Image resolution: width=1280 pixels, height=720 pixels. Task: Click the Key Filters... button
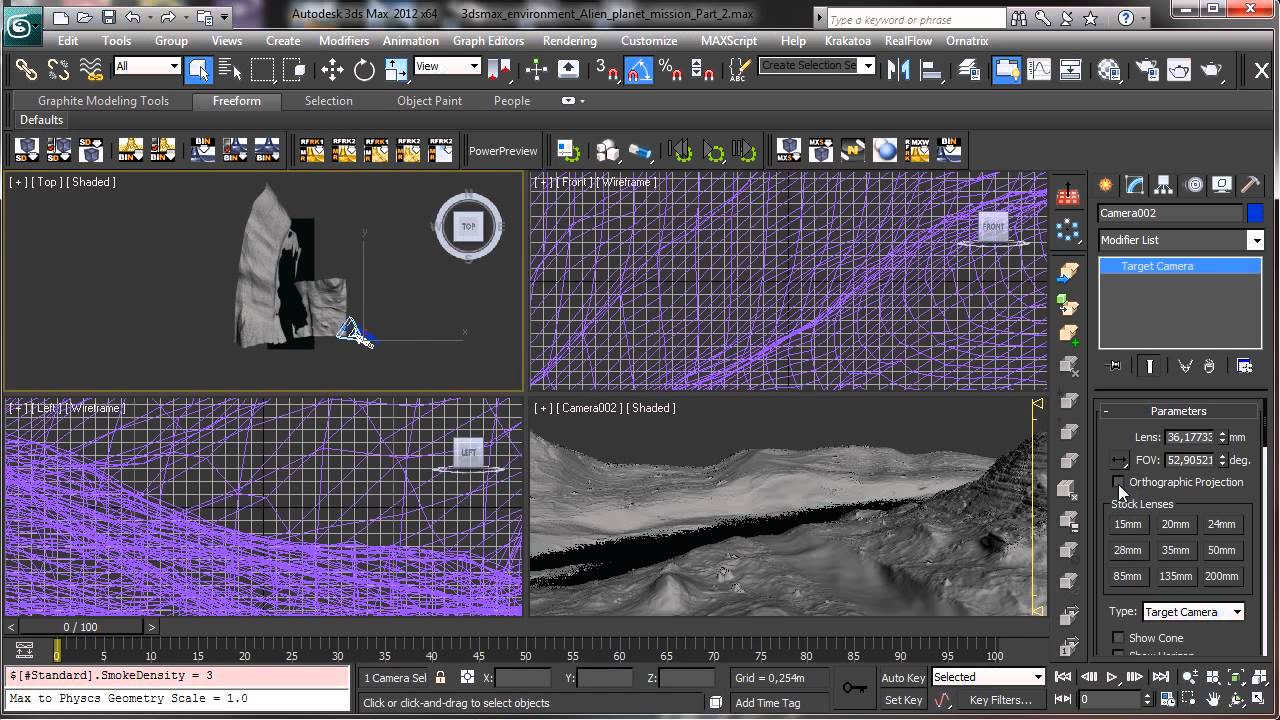(x=1000, y=700)
